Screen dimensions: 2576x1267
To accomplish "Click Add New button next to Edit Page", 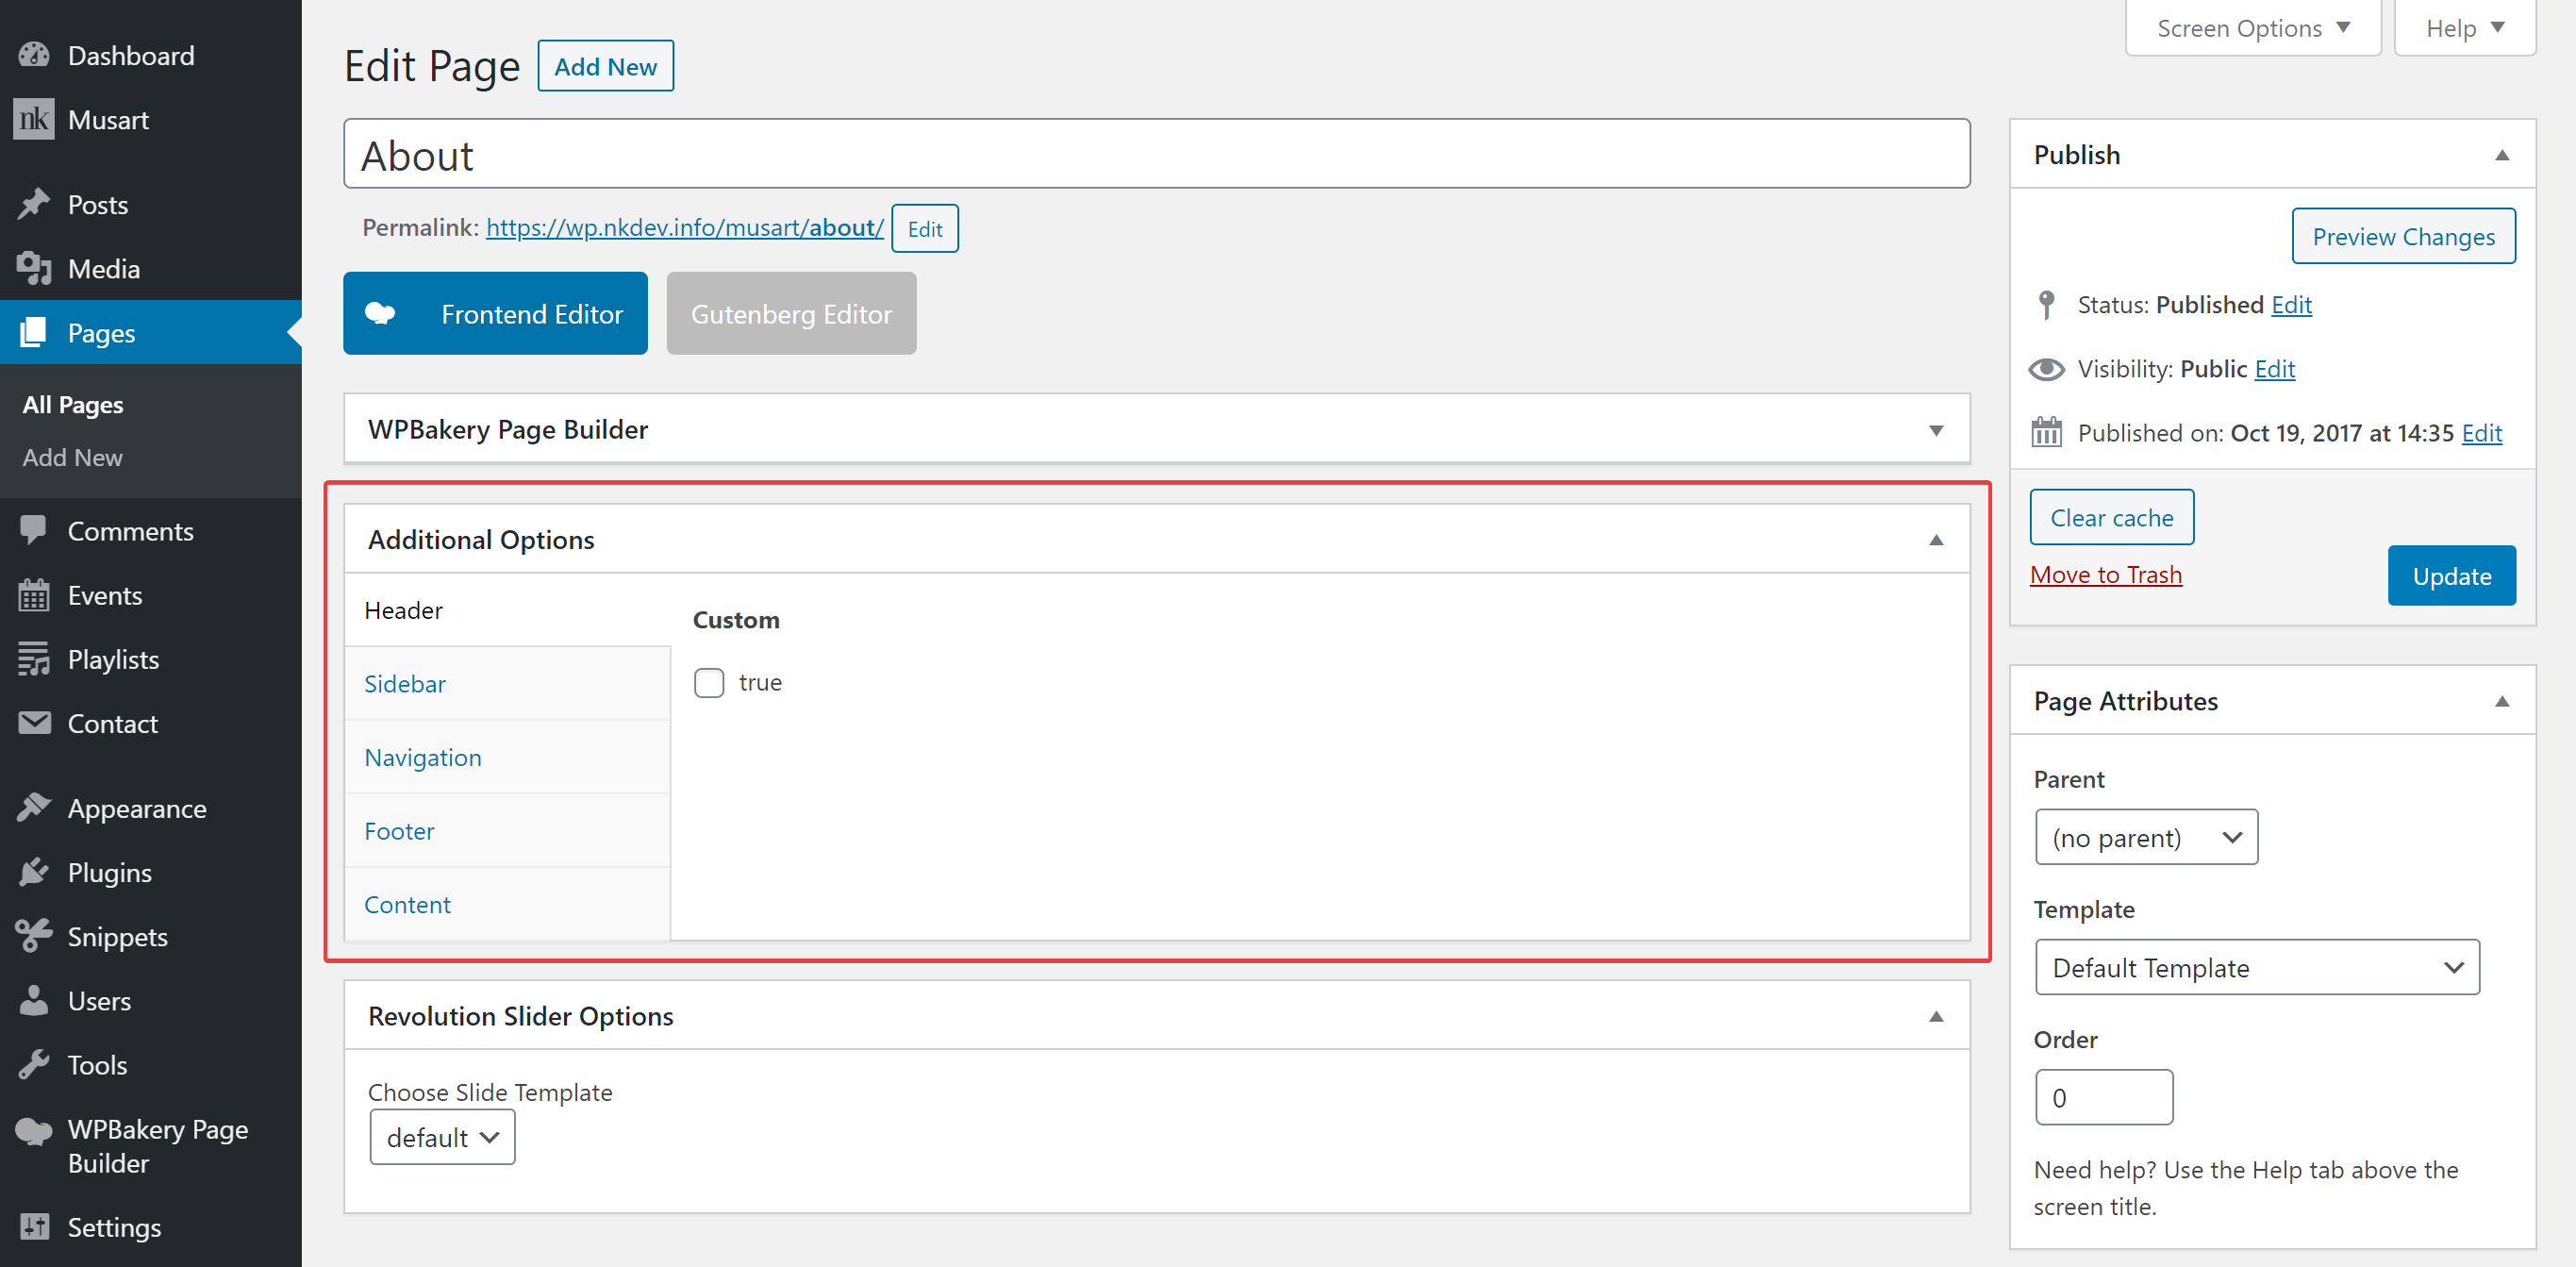I will click(605, 66).
